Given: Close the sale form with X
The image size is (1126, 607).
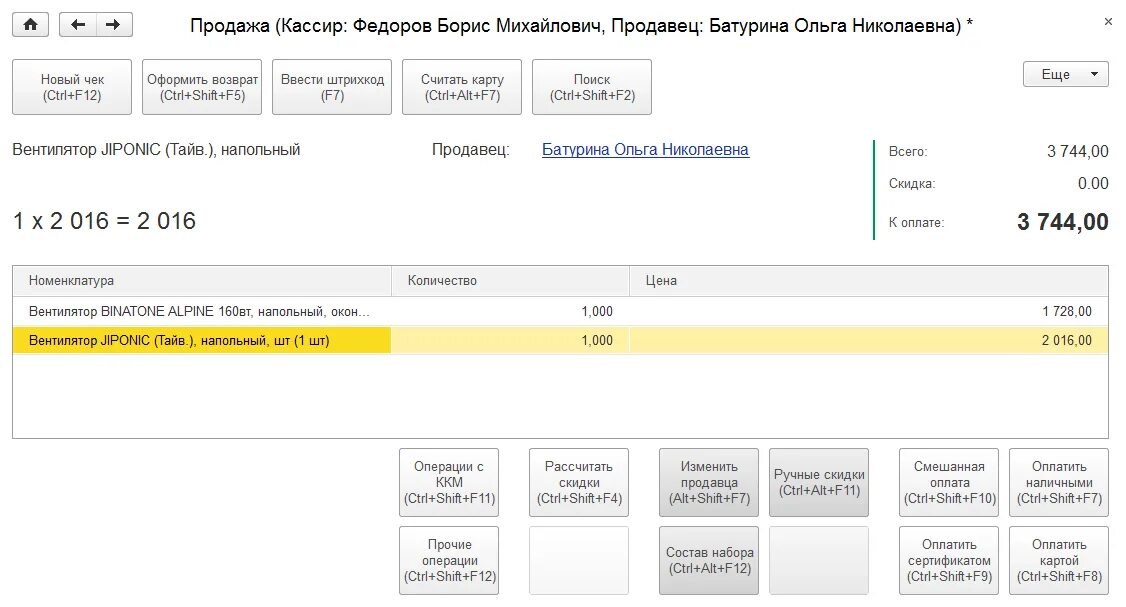Looking at the screenshot, I should pos(1108,22).
